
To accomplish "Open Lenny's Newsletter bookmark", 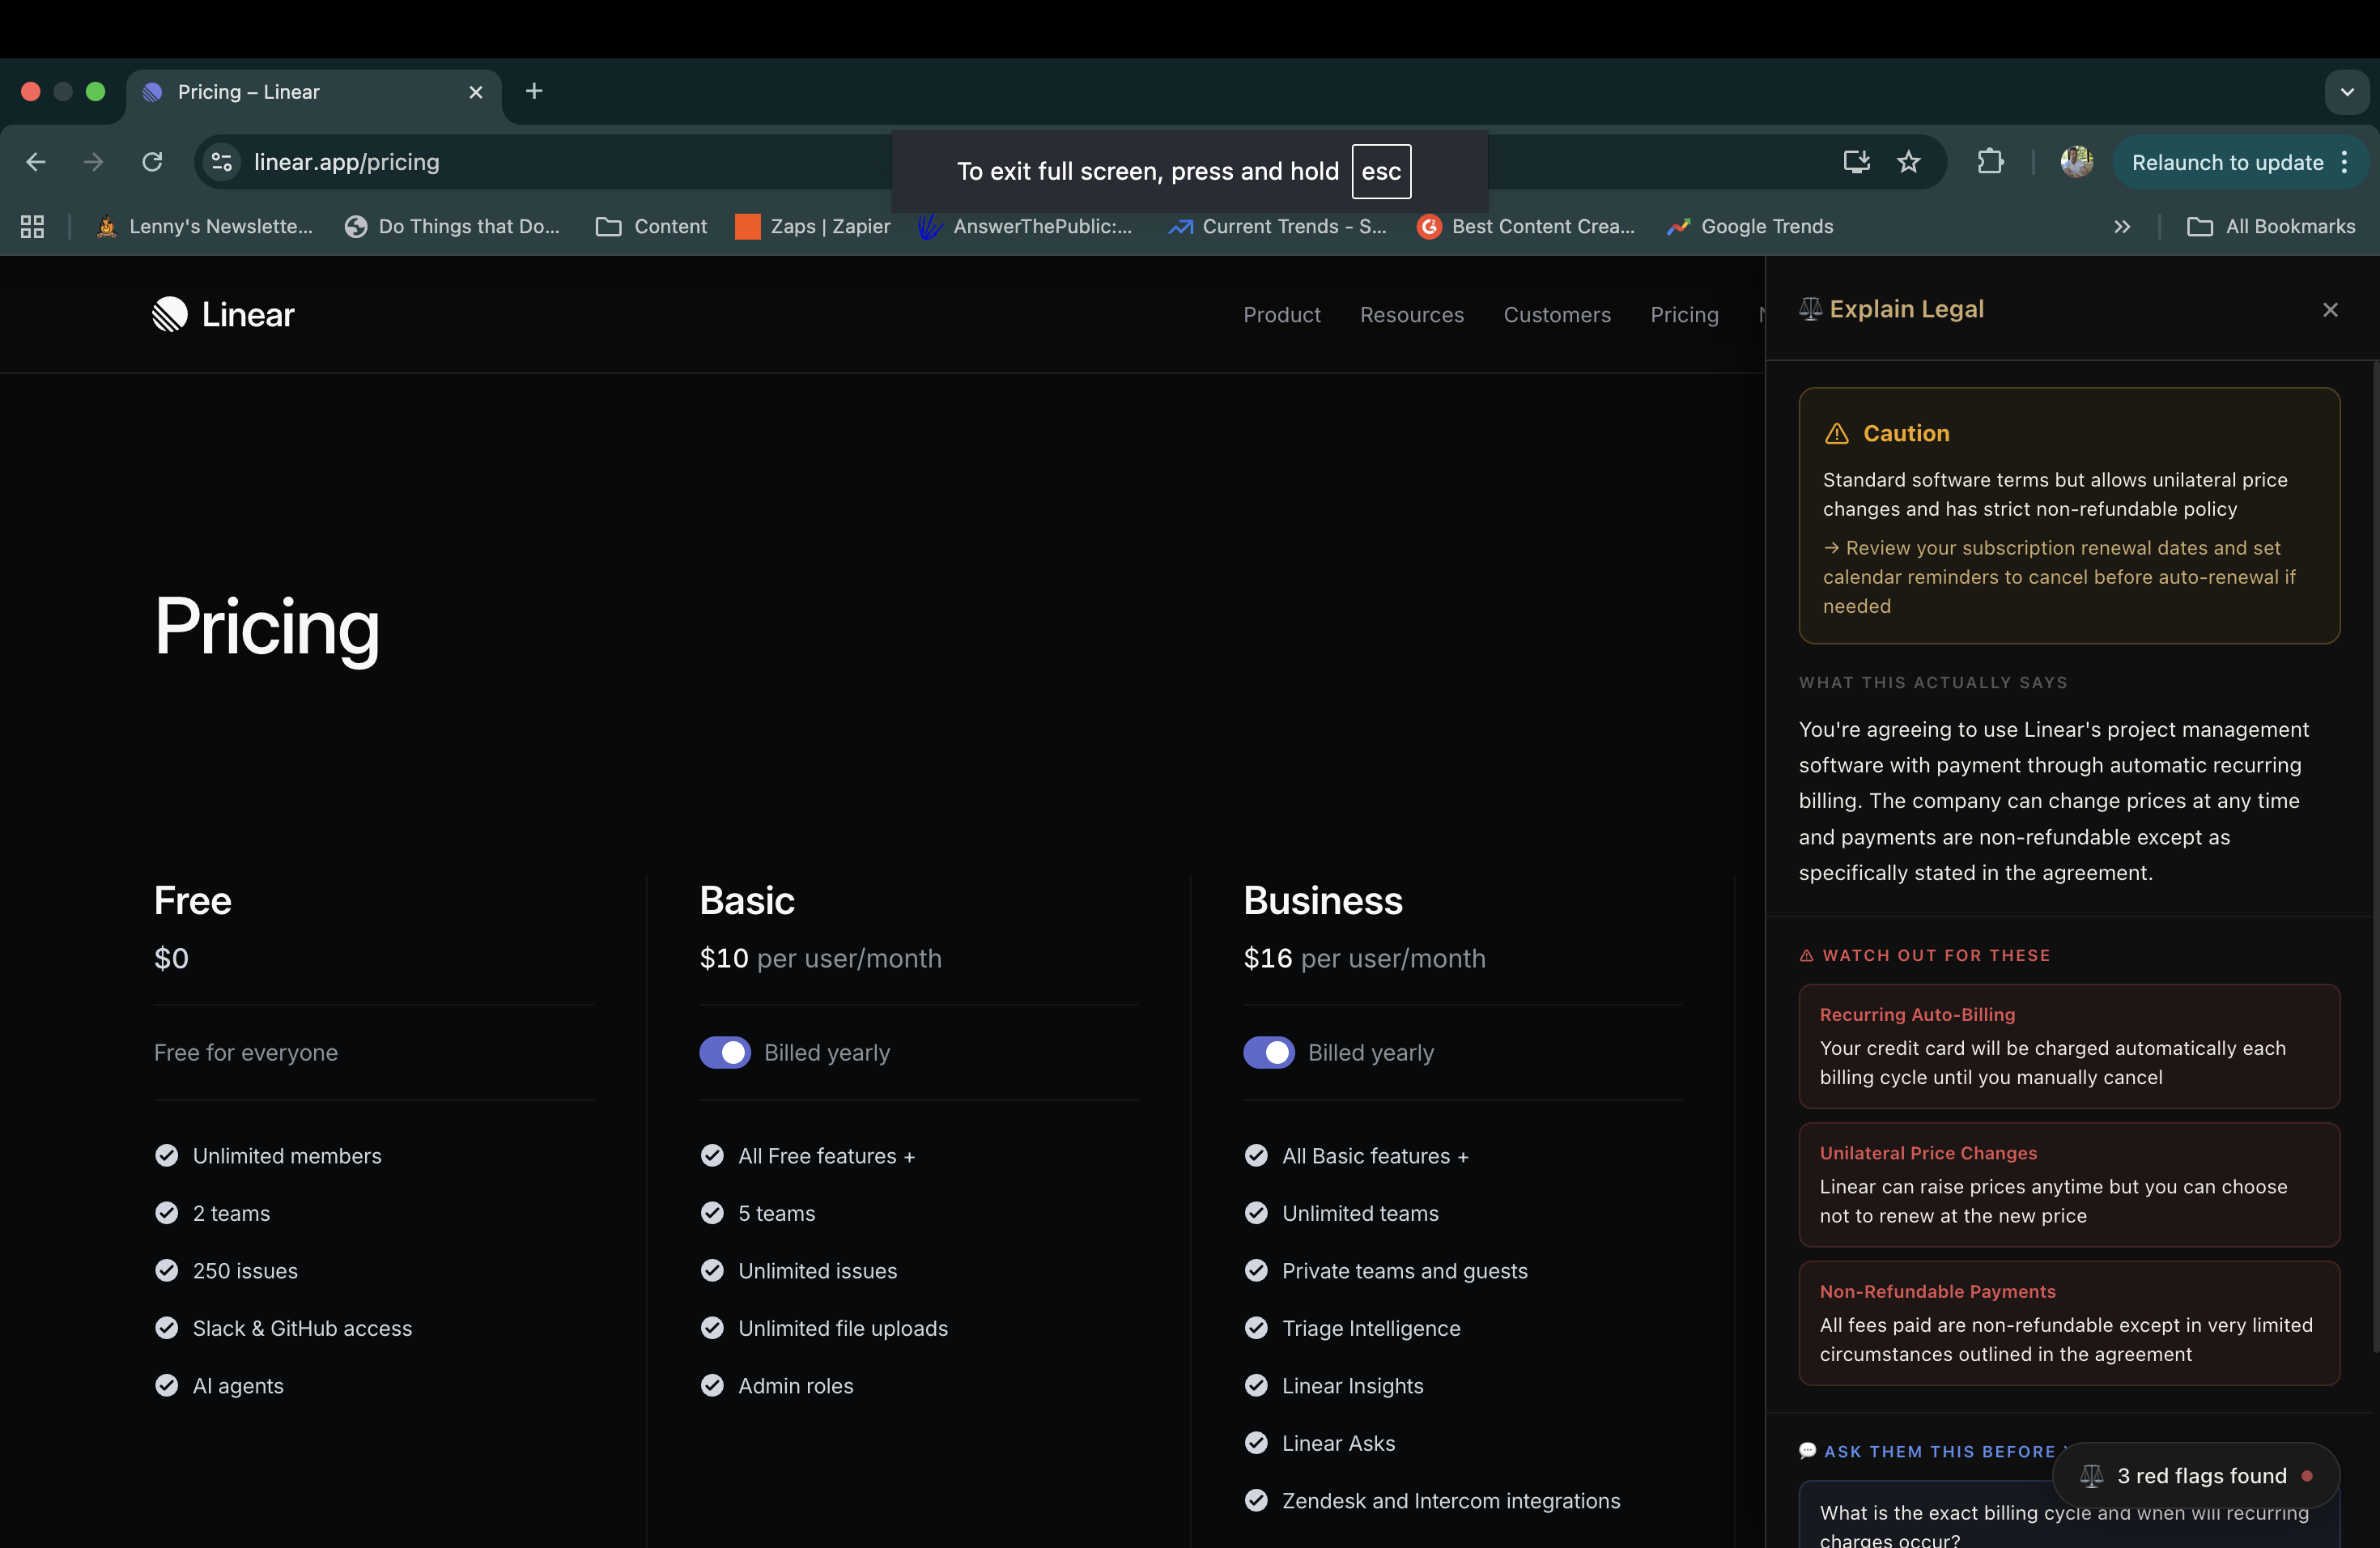I will [204, 227].
